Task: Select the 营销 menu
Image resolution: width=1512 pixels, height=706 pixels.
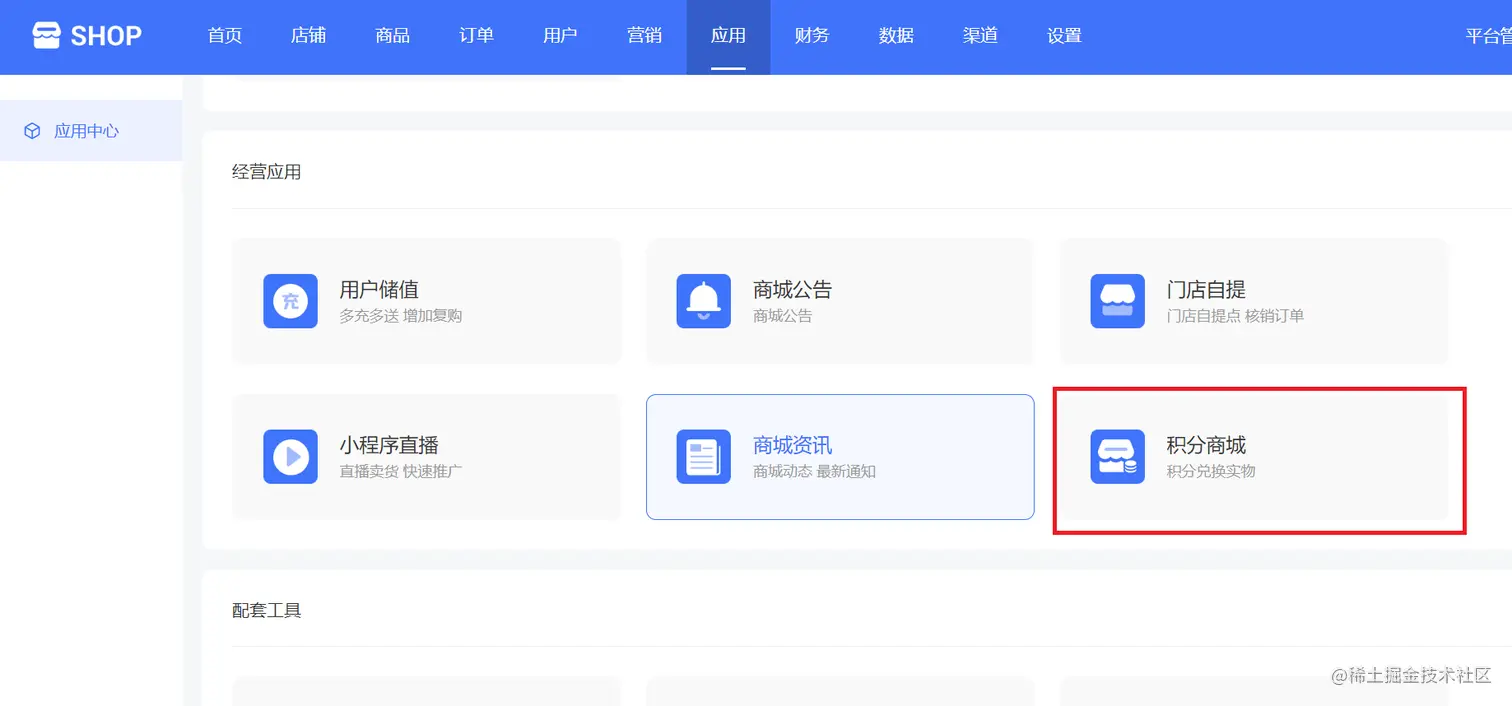Action: click(x=644, y=36)
